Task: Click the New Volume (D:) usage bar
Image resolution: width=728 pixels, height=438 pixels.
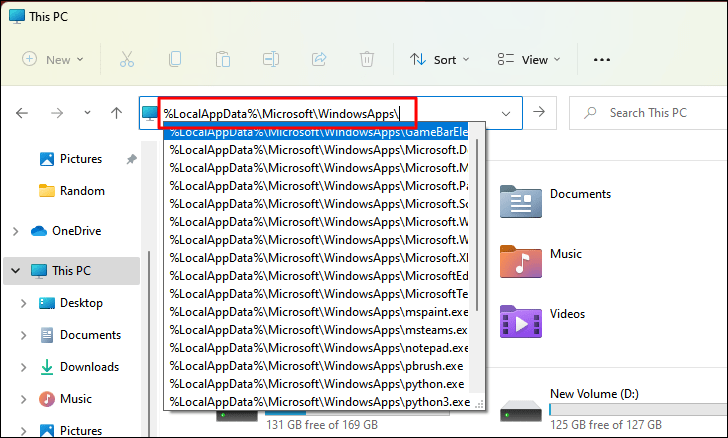Action: click(638, 409)
